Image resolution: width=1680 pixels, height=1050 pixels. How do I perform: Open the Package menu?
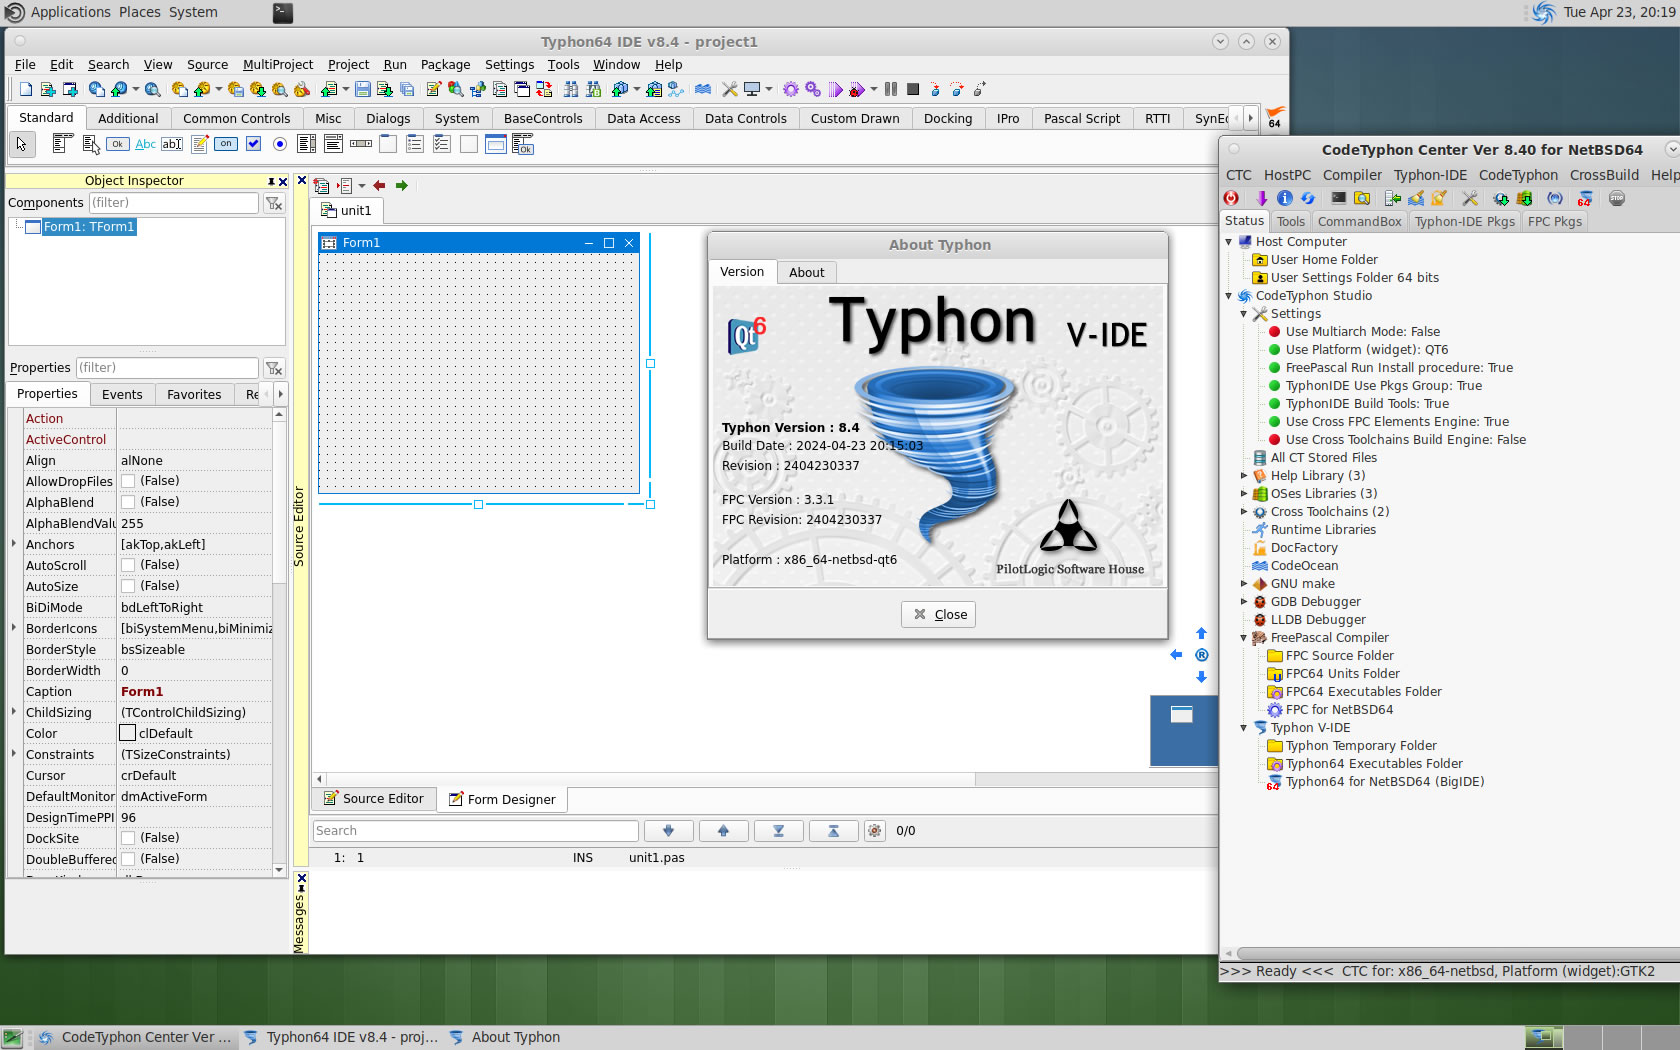click(445, 65)
